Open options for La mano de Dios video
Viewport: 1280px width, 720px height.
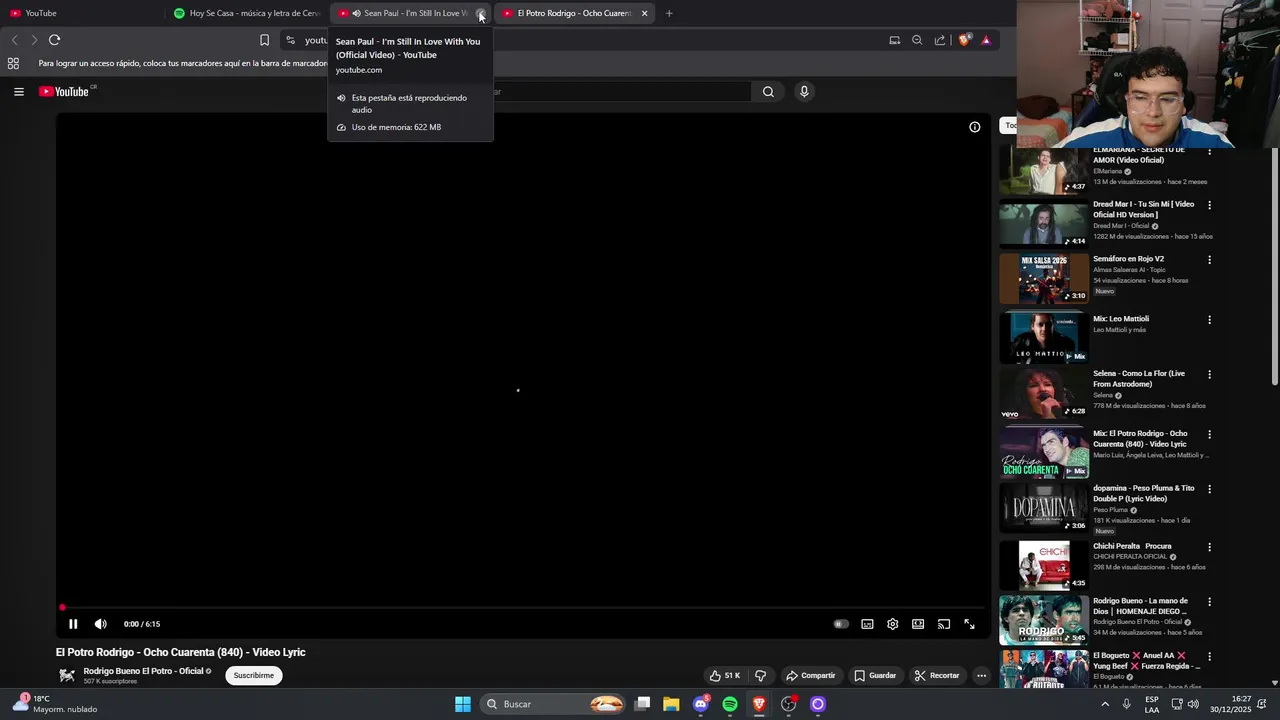1209,602
